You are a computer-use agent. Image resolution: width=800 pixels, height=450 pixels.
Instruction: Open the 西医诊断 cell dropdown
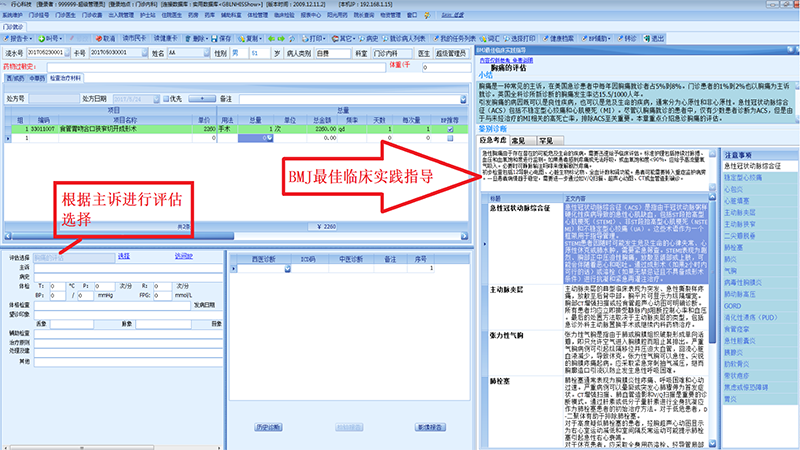coord(287,268)
